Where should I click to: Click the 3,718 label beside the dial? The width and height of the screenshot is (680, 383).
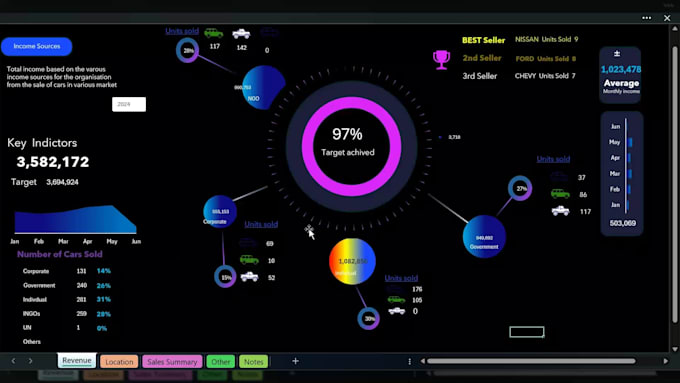point(454,137)
